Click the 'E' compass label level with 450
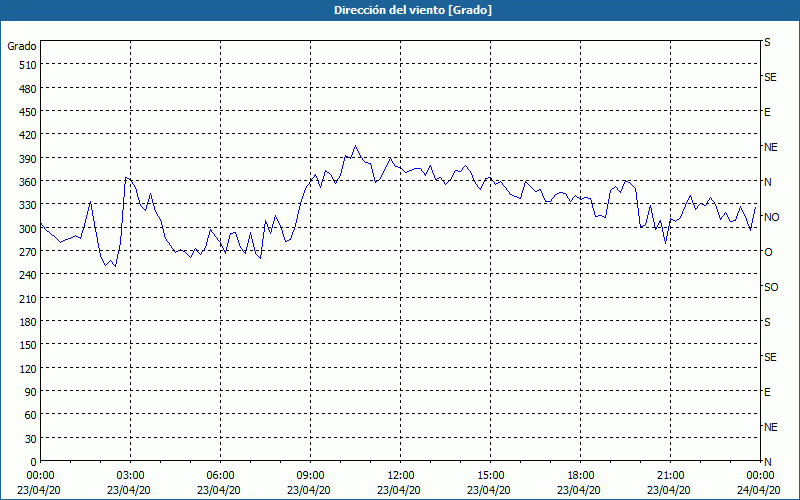Viewport: 800px width, 500px height. pos(767,112)
